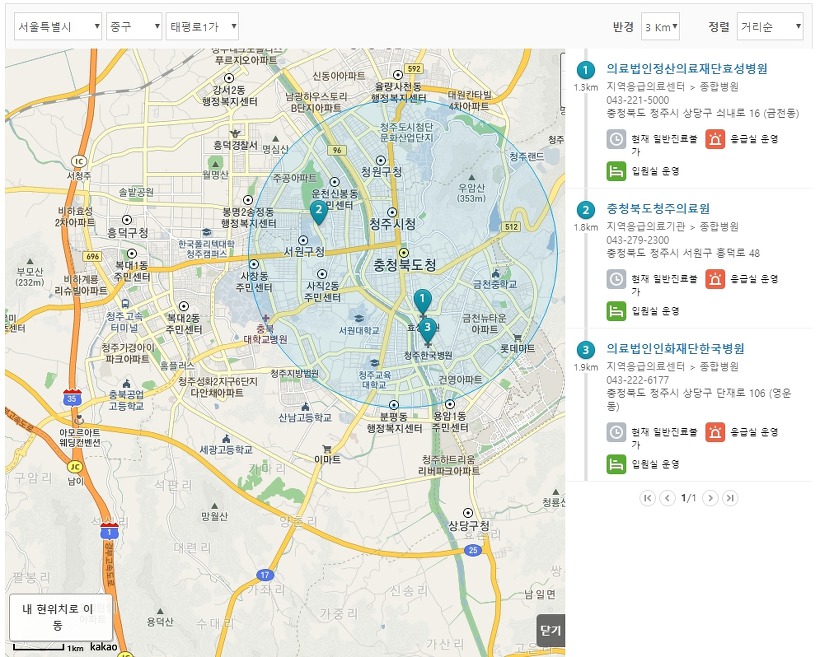Open 의료법인인화재단한국병원 hospital link
This screenshot has height=657, width=820.
(x=675, y=348)
